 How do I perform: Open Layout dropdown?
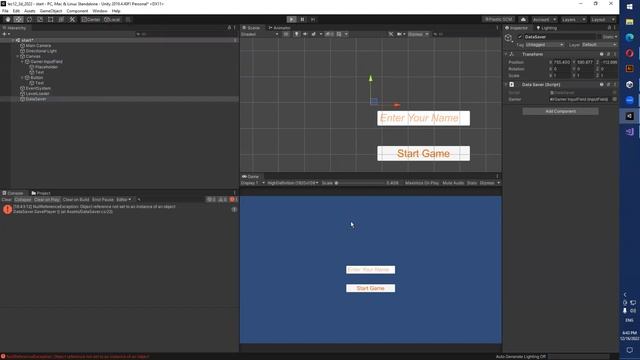coord(603,20)
